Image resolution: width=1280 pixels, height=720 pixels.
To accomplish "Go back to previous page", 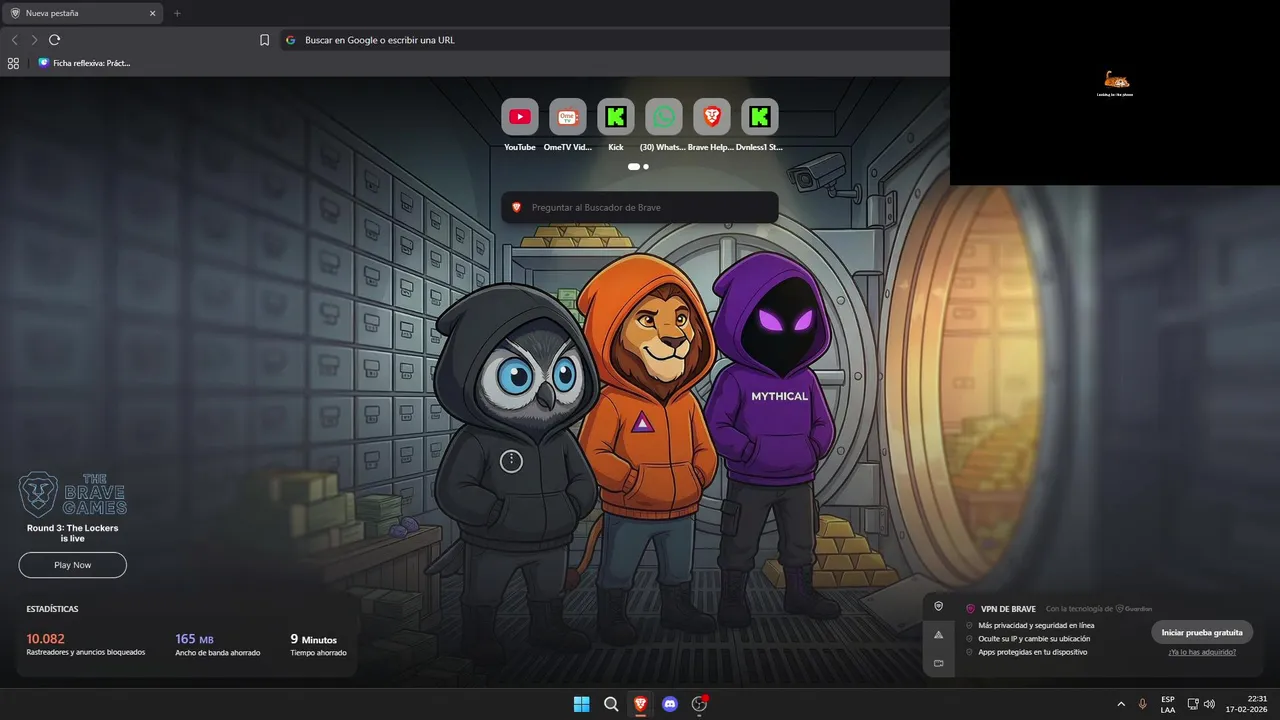I will tap(14, 40).
